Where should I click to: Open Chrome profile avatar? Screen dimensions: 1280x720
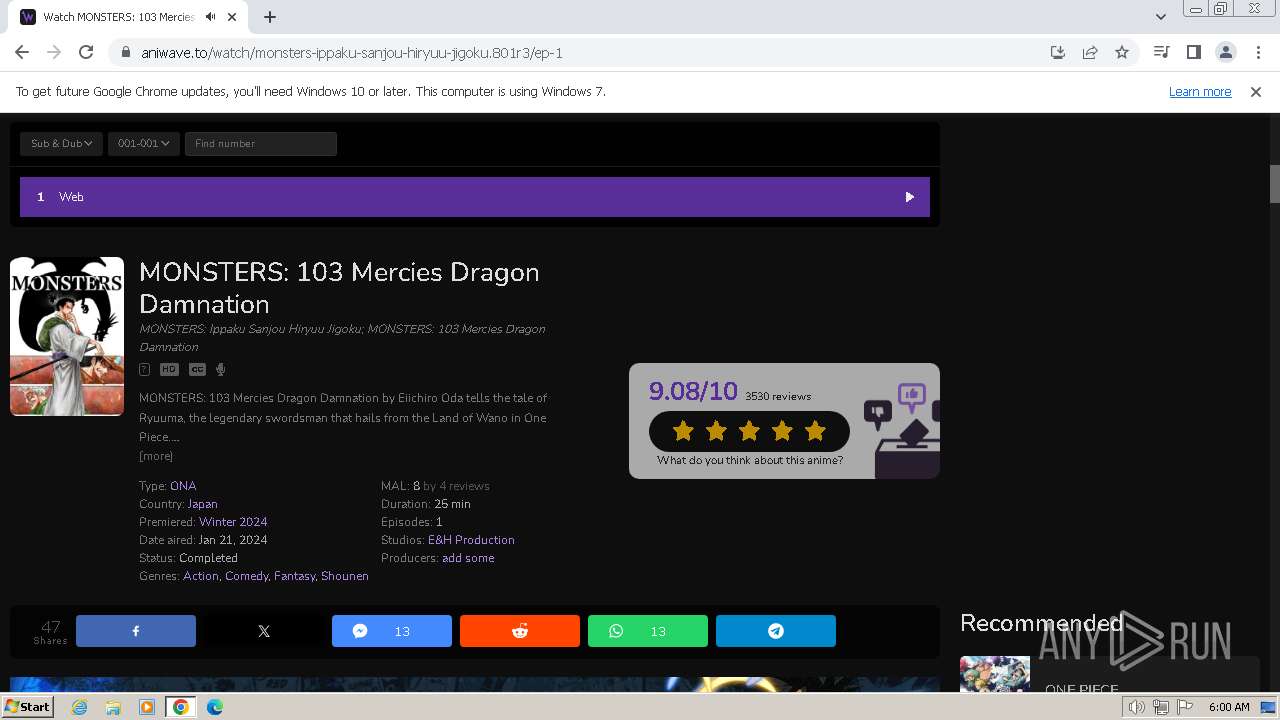click(x=1226, y=52)
